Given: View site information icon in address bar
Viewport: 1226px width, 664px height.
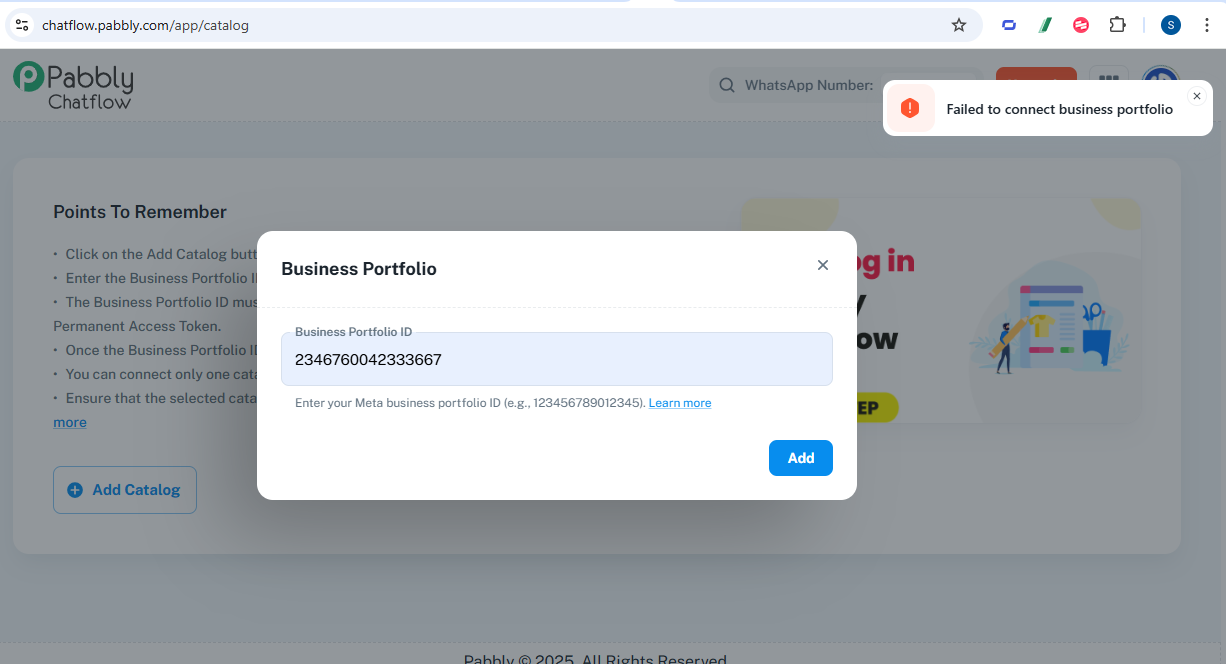Looking at the screenshot, I should point(22,25).
